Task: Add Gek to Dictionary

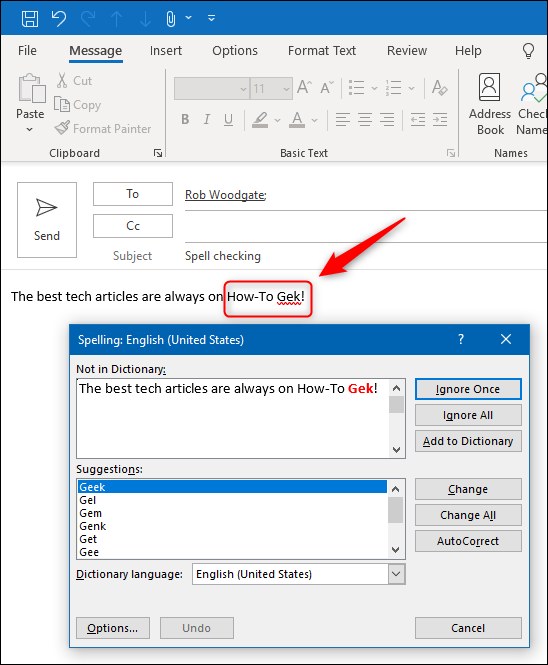Action: (x=468, y=441)
